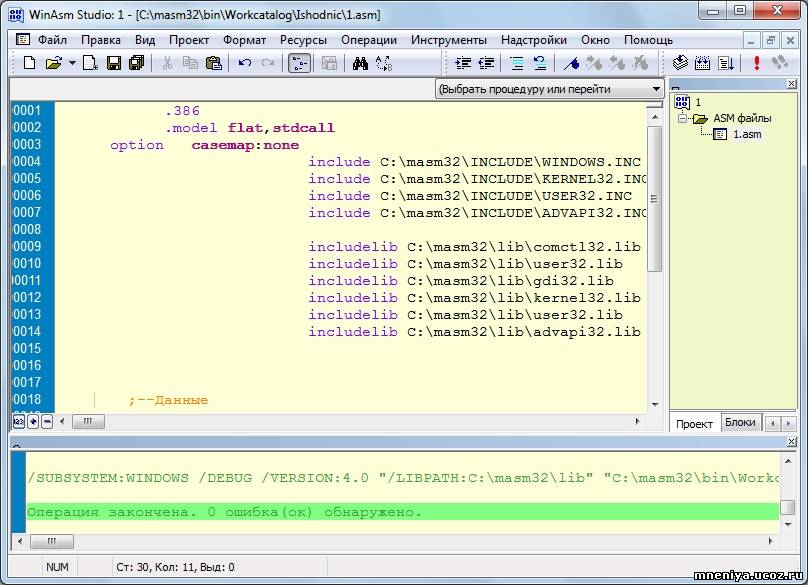Image resolution: width=808 pixels, height=585 pixels.
Task: Toggle the greyed dialog editor toolbar button
Action: [329, 63]
